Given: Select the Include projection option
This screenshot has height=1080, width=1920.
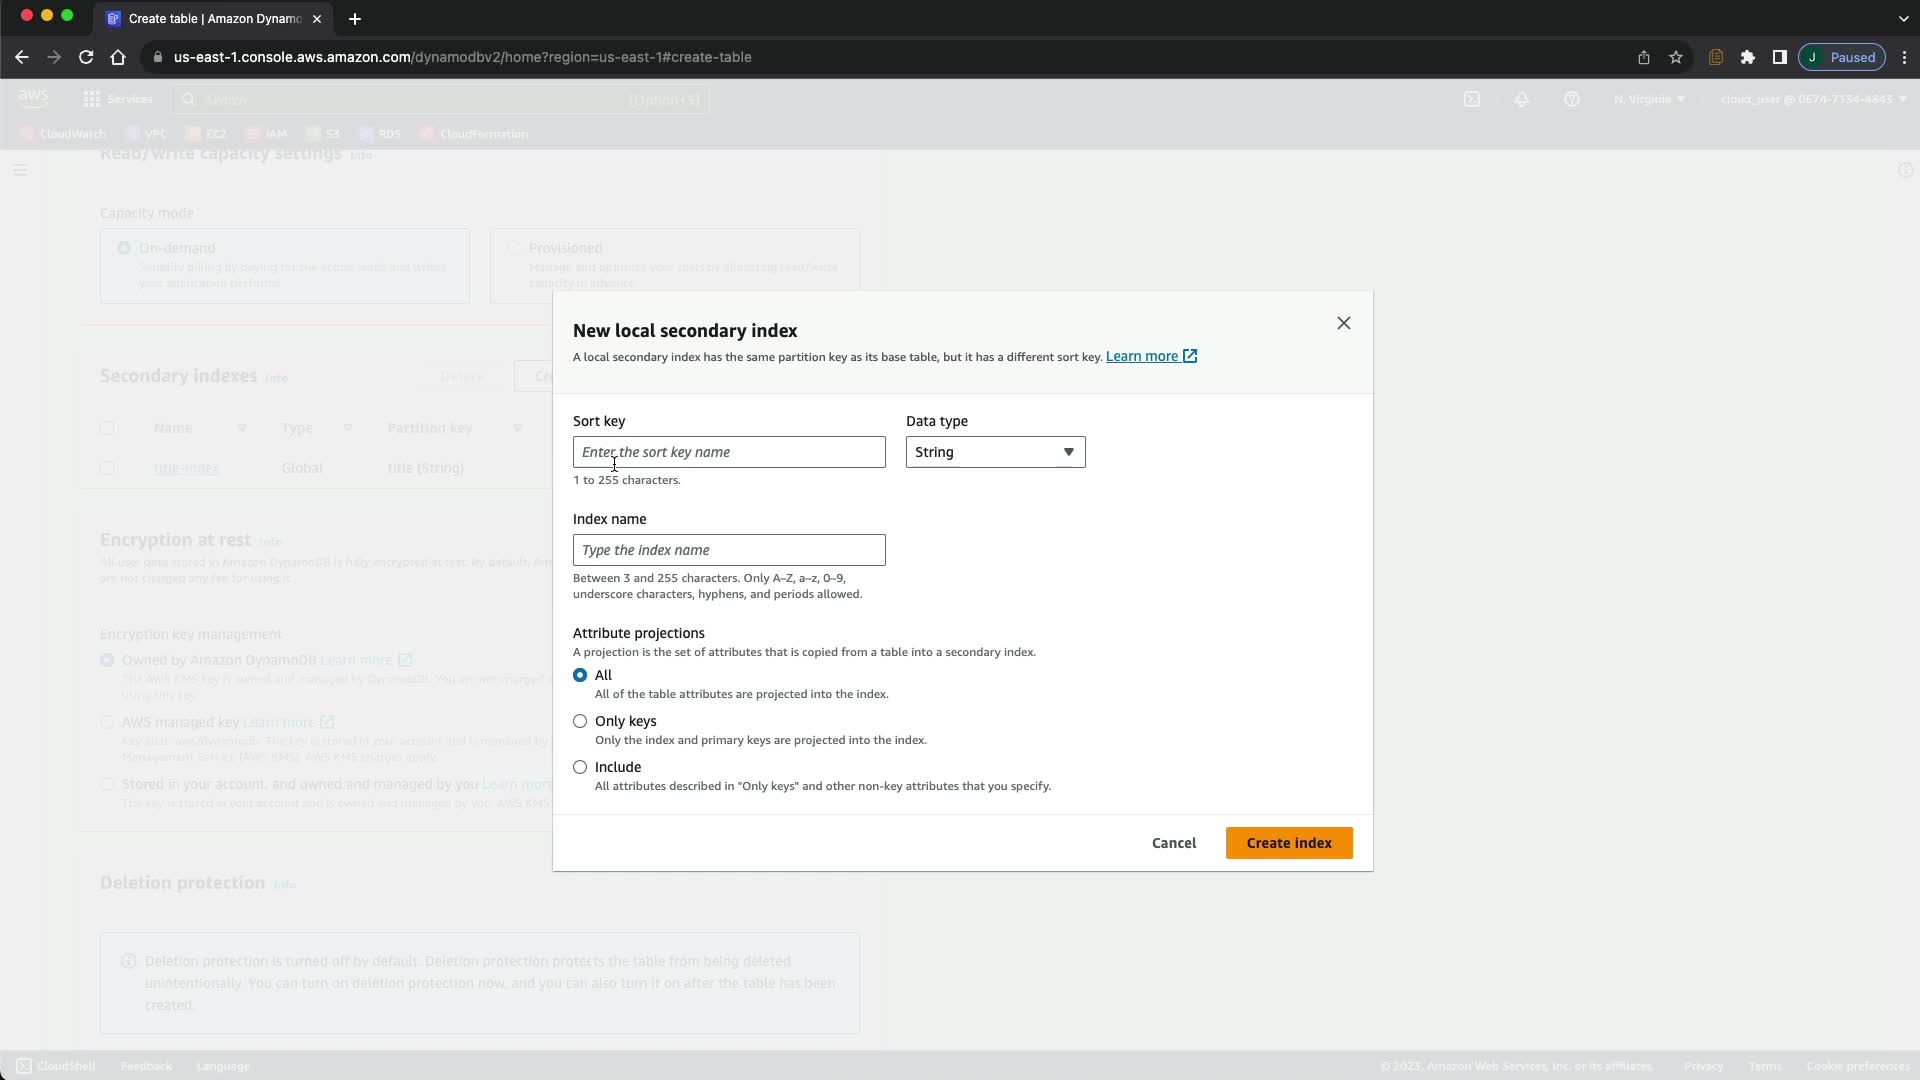Looking at the screenshot, I should pyautogui.click(x=580, y=767).
